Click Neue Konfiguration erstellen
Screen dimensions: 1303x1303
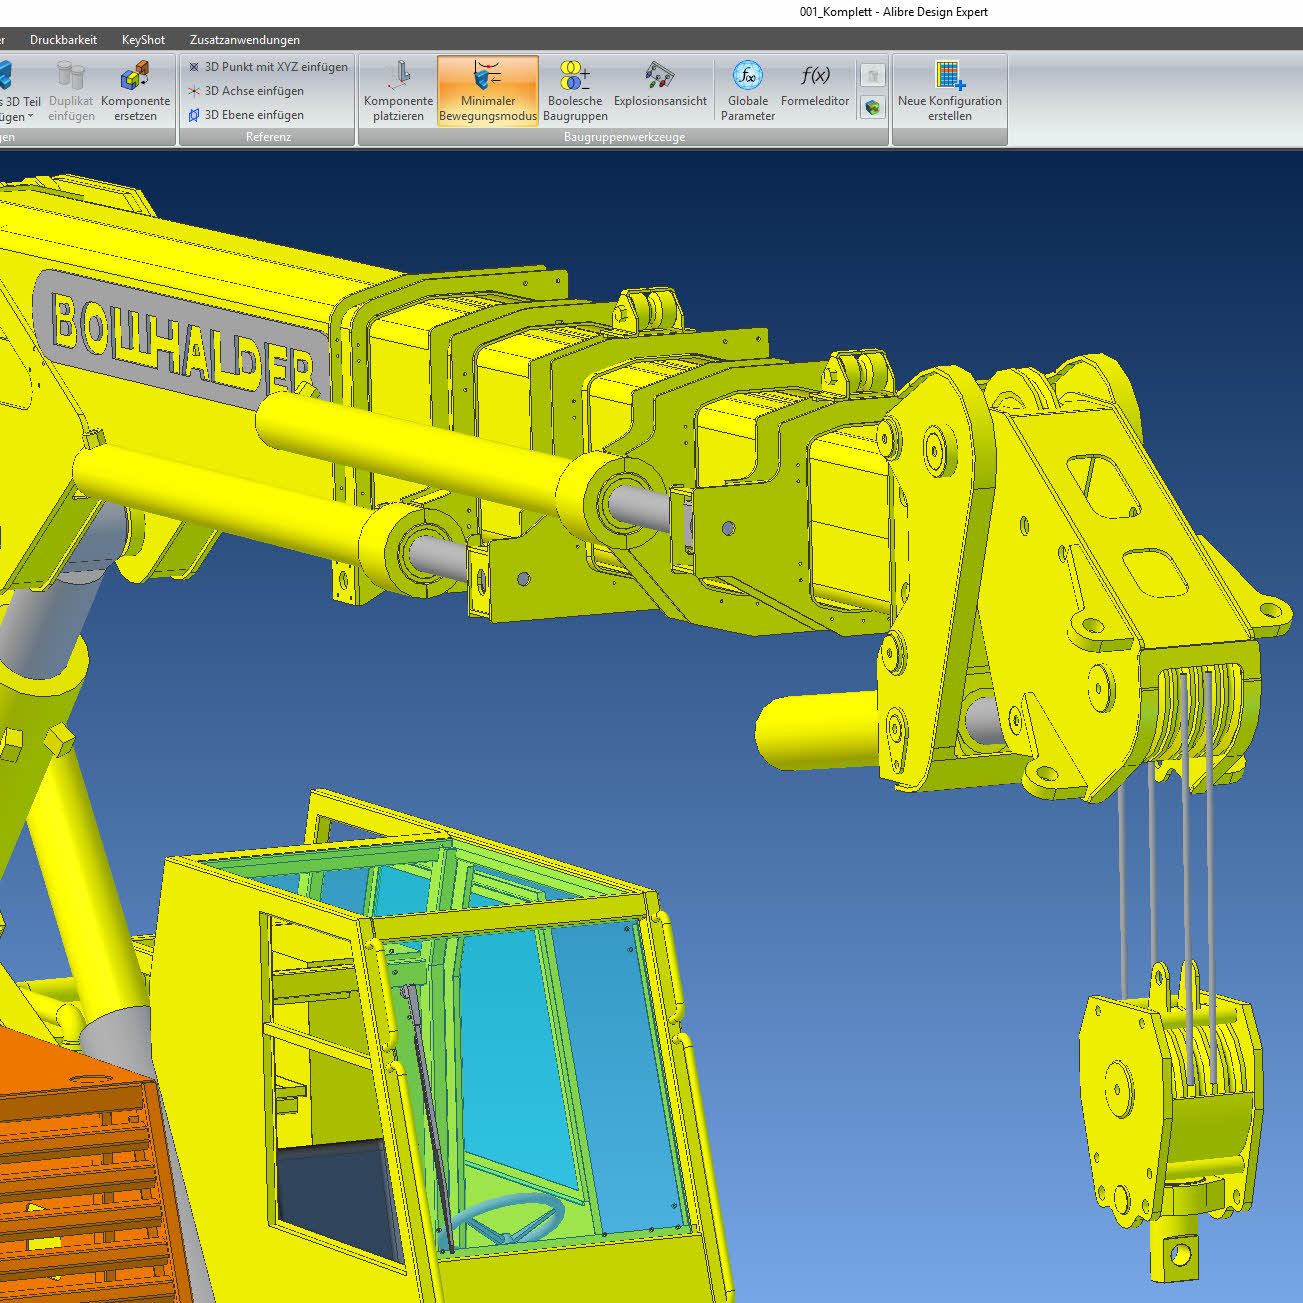tap(950, 91)
